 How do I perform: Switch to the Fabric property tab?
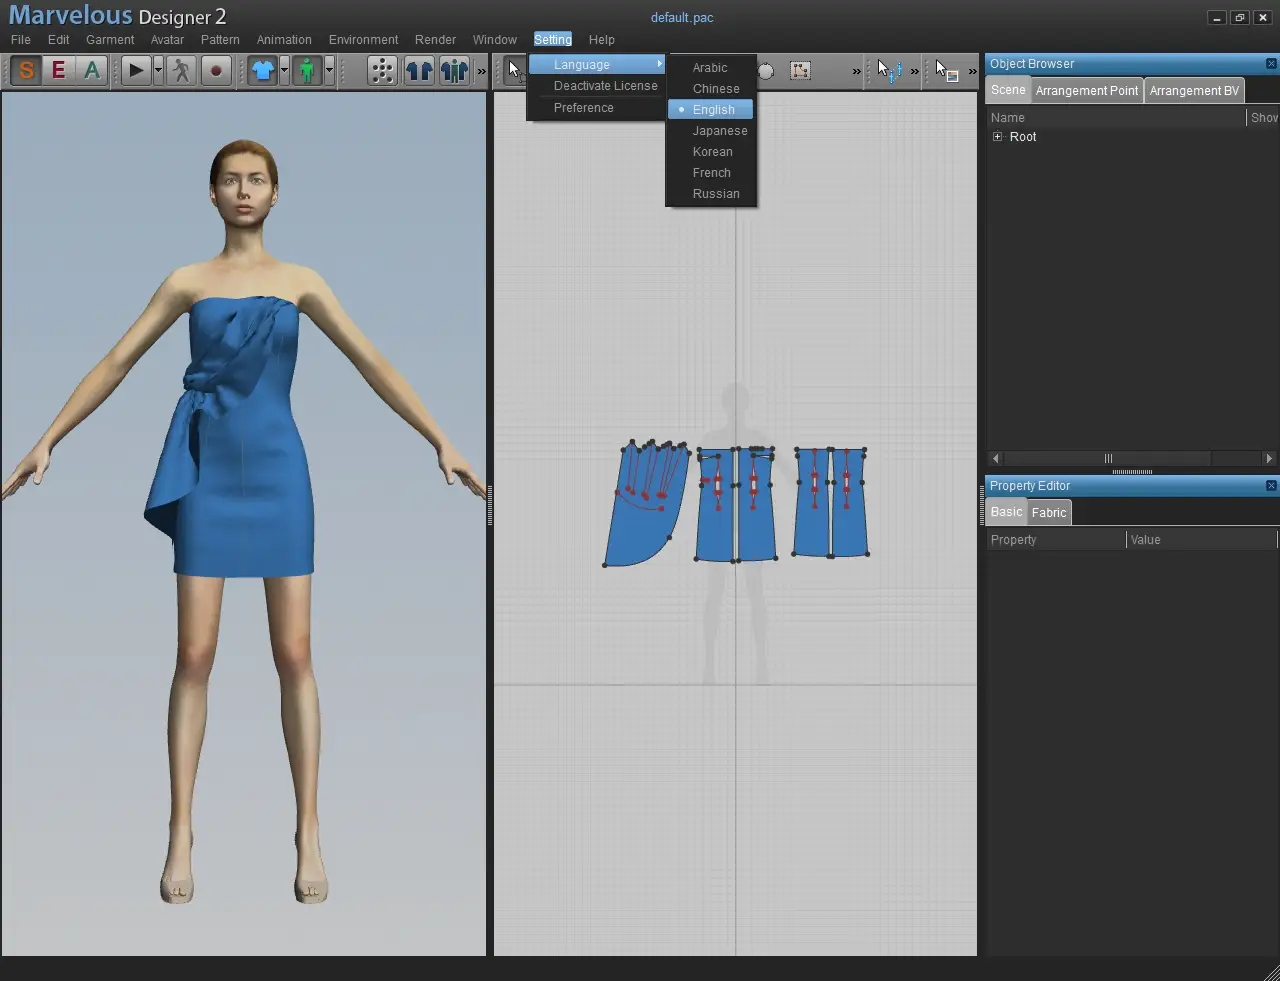coord(1049,513)
